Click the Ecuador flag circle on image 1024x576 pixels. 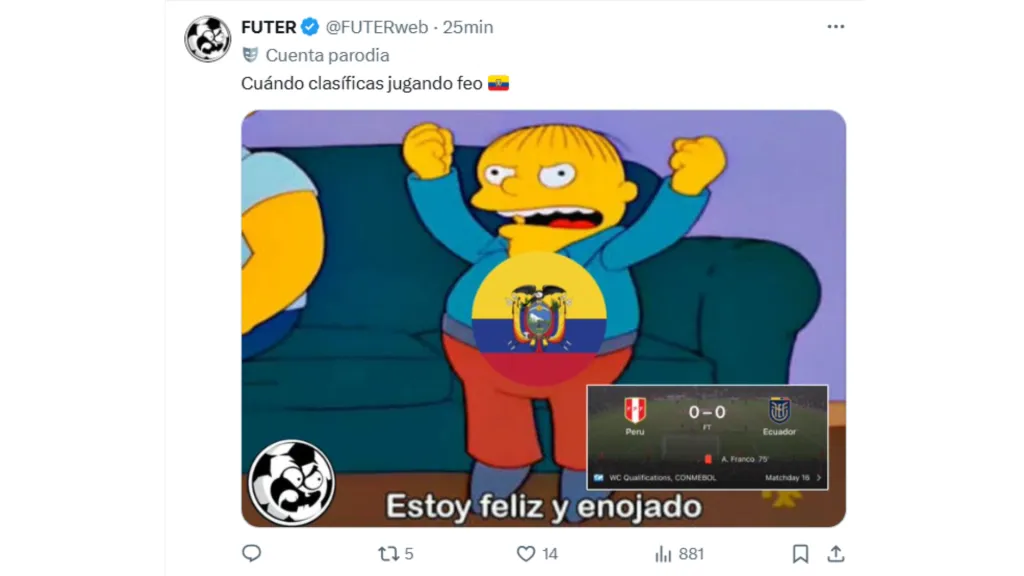click(x=539, y=318)
